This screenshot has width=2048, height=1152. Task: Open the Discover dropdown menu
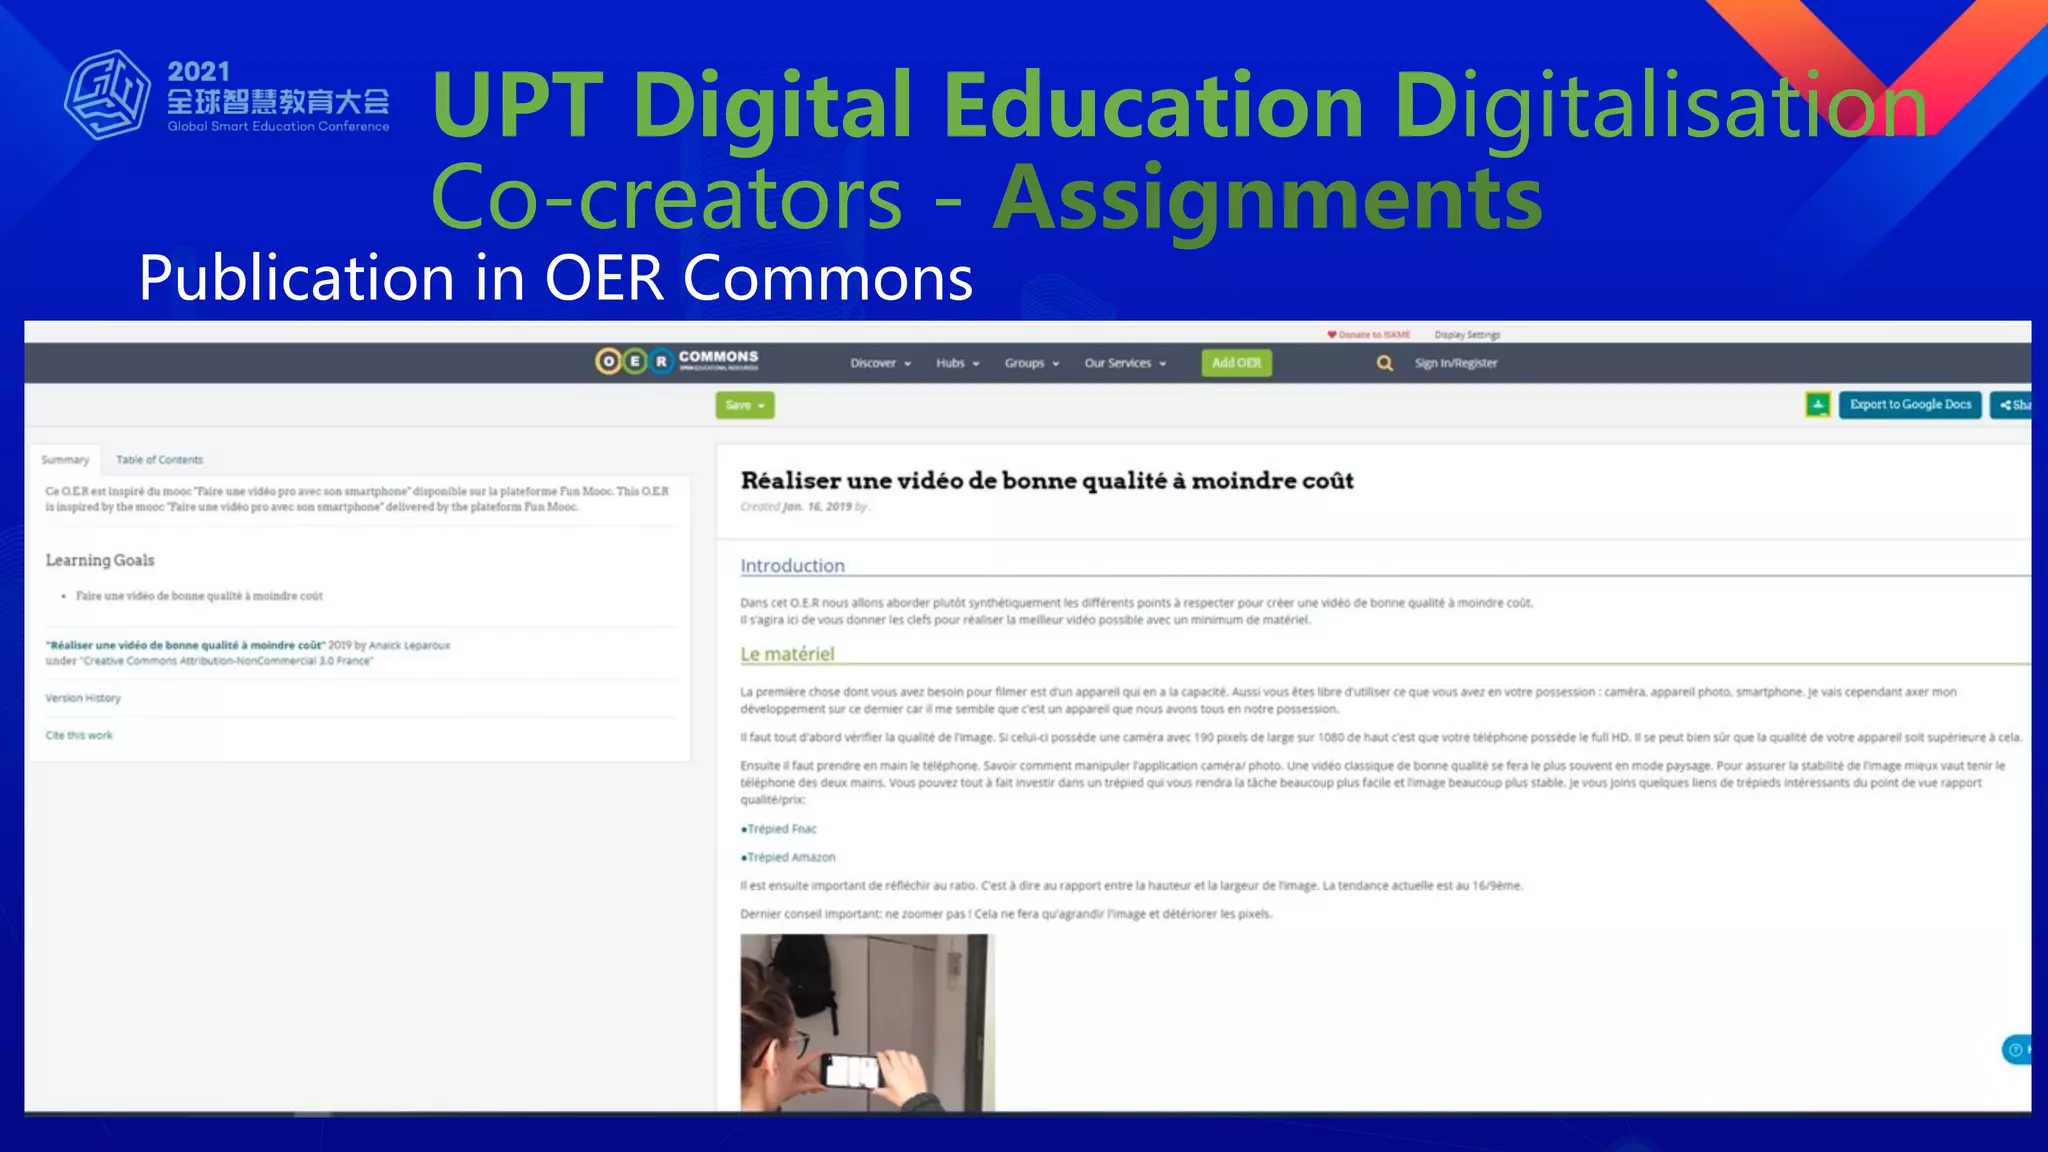880,363
